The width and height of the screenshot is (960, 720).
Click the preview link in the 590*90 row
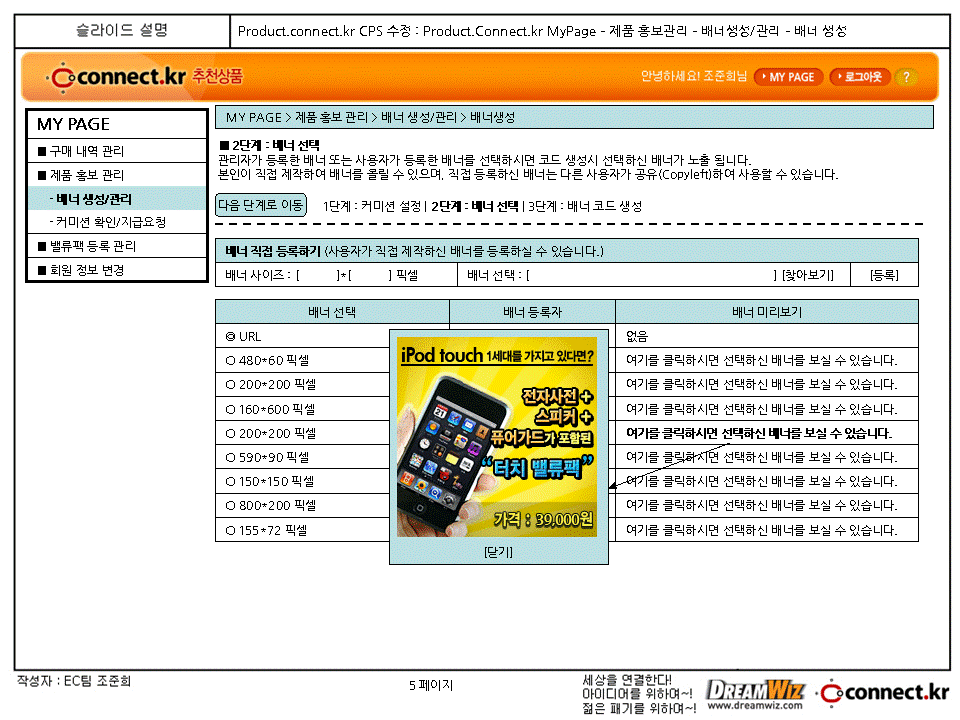[x=761, y=457]
